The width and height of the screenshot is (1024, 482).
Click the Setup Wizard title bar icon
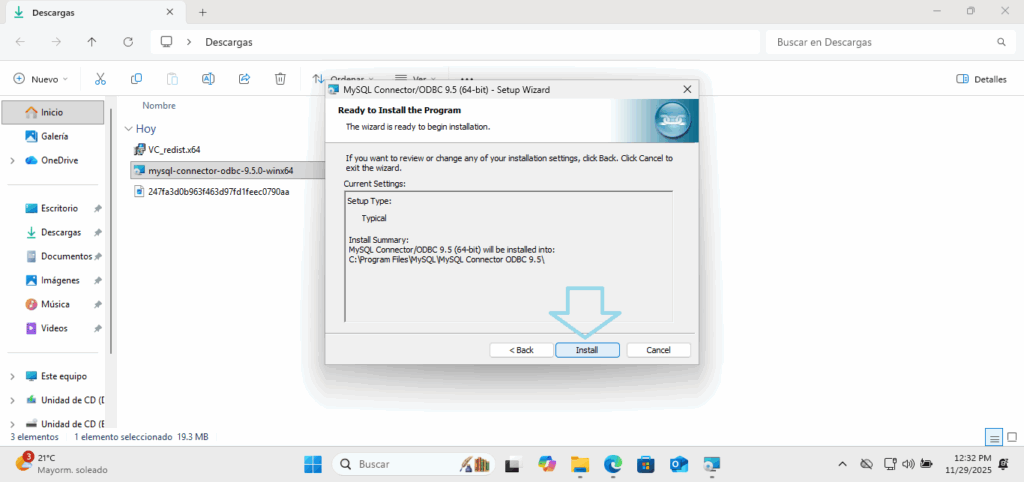(334, 89)
